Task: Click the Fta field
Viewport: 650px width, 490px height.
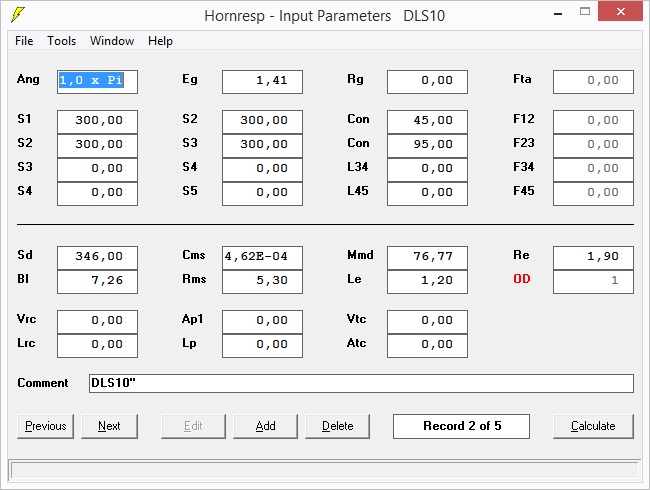Action: [x=593, y=82]
